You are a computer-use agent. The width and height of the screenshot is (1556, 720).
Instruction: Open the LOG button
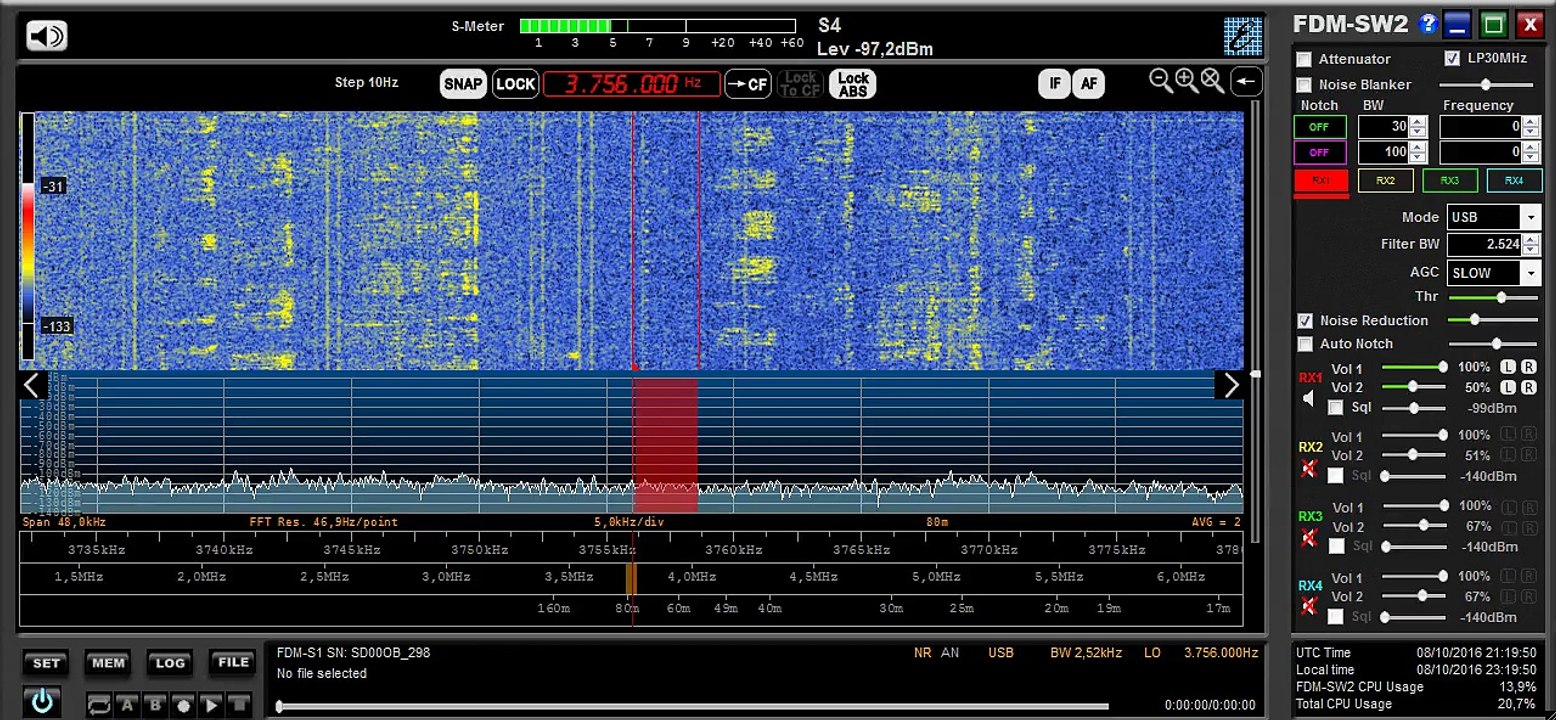(170, 663)
